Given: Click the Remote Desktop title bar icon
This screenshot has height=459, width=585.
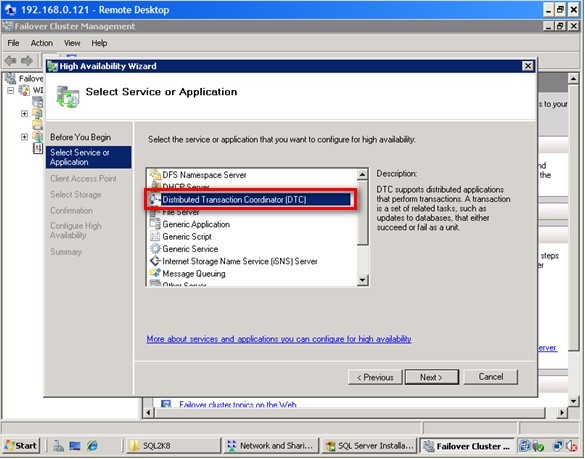Looking at the screenshot, I should [10, 10].
